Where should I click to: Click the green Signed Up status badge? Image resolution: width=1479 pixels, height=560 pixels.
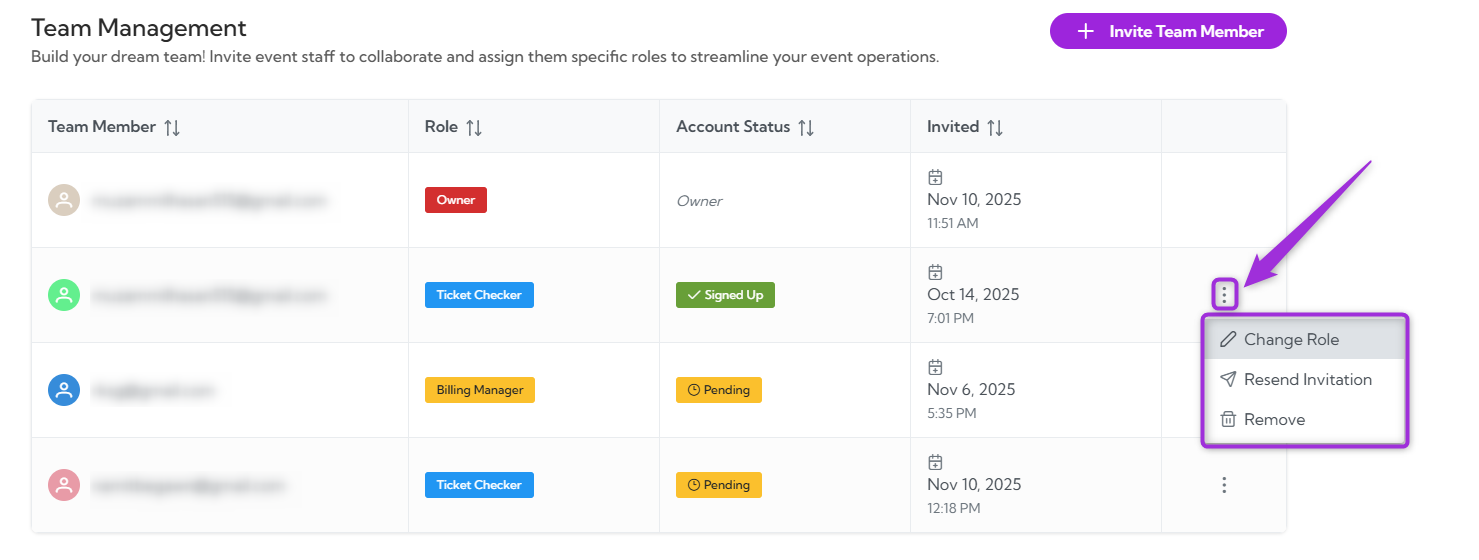[725, 295]
